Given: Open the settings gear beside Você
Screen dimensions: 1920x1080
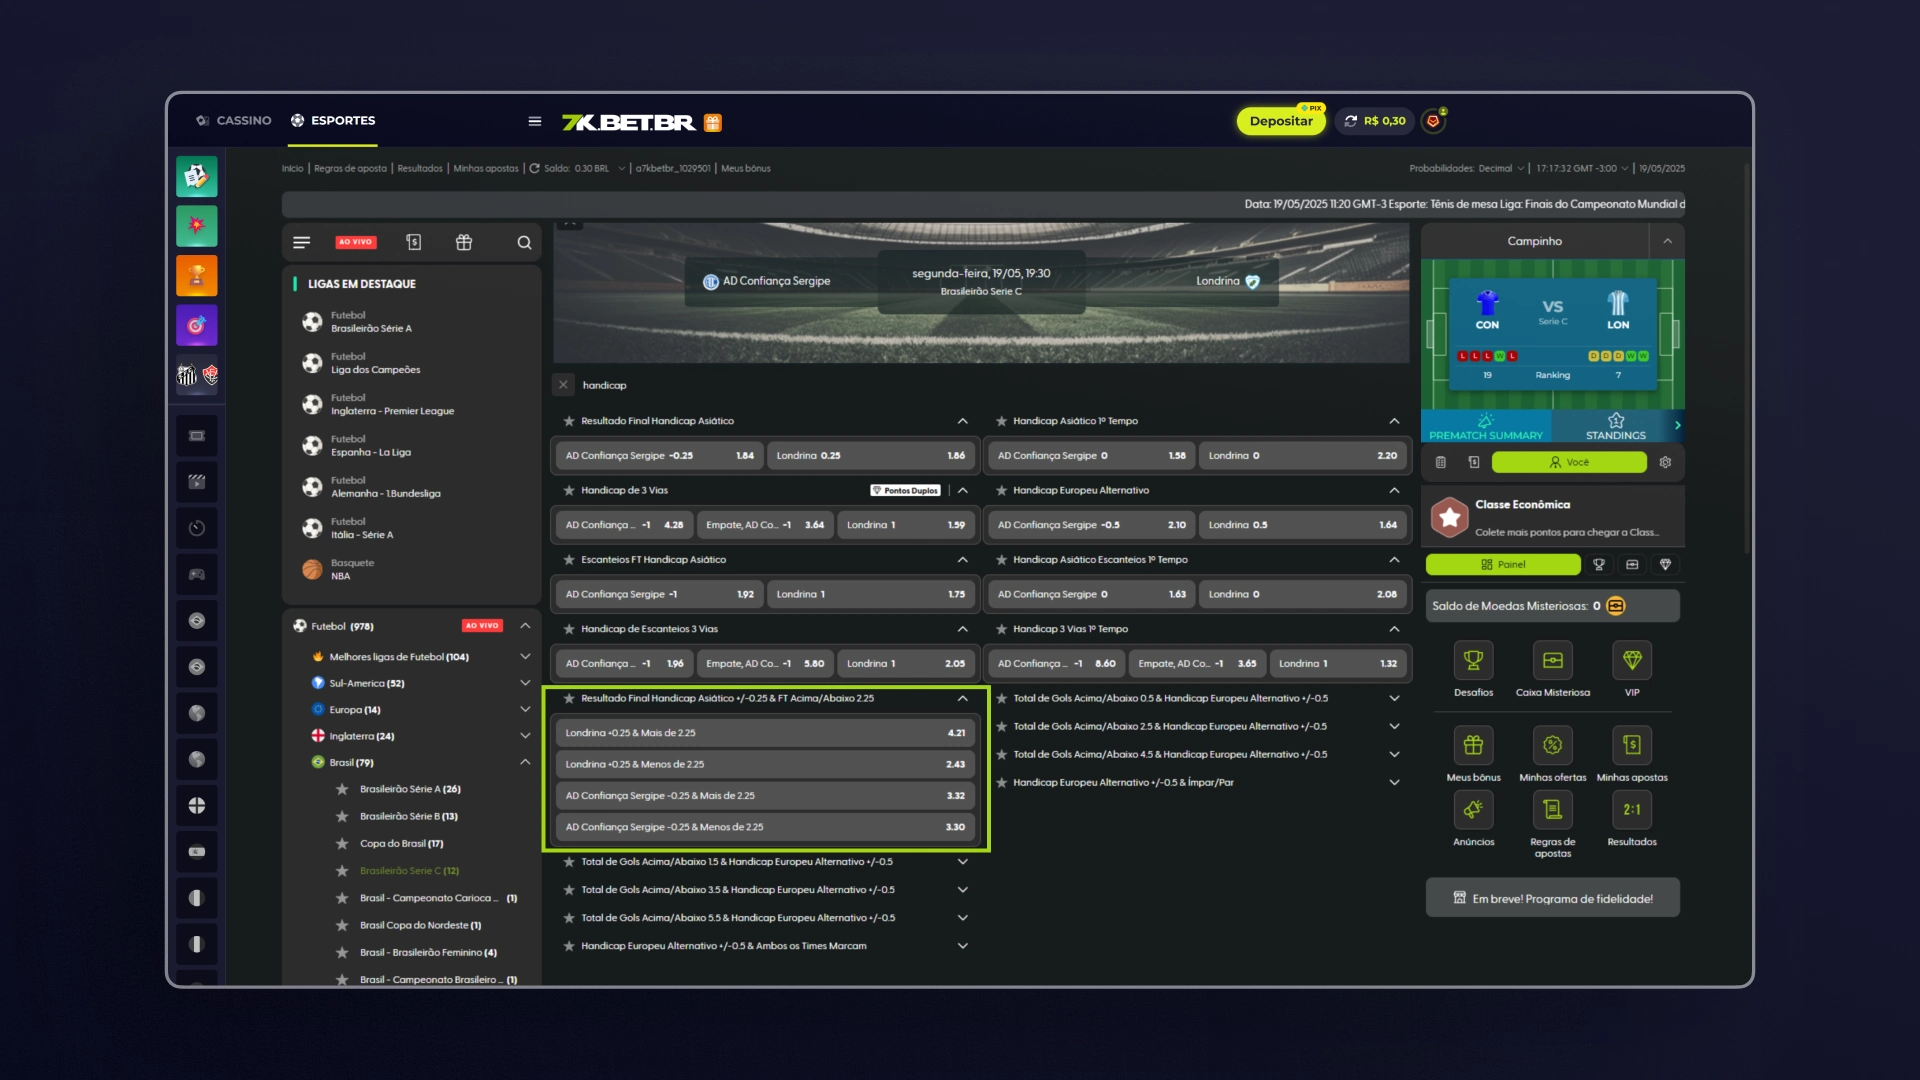Looking at the screenshot, I should 1665,462.
